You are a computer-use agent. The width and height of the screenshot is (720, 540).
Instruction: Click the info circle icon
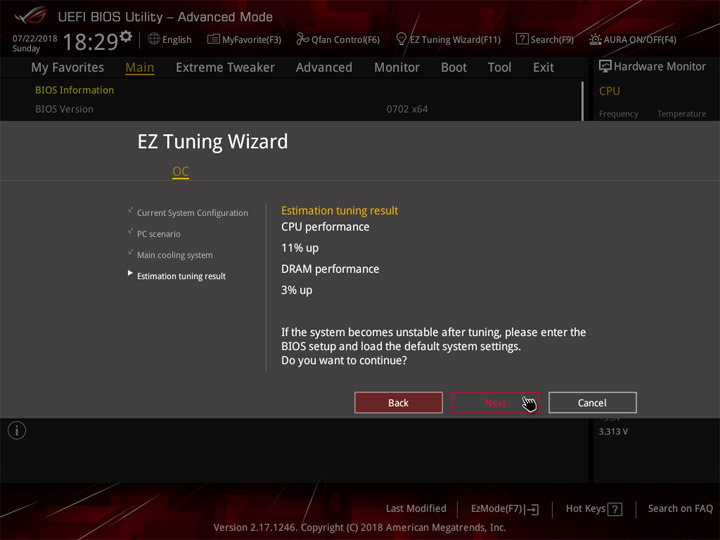point(17,431)
